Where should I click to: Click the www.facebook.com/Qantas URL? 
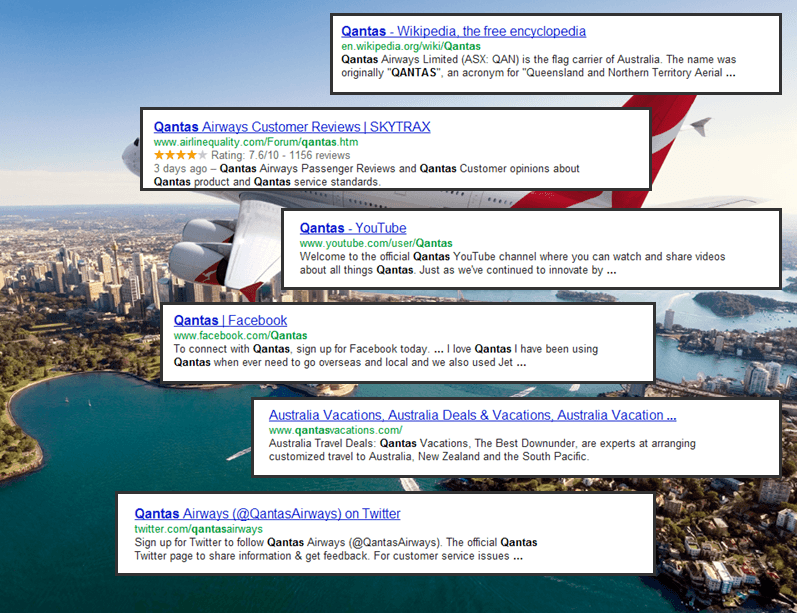(x=240, y=335)
